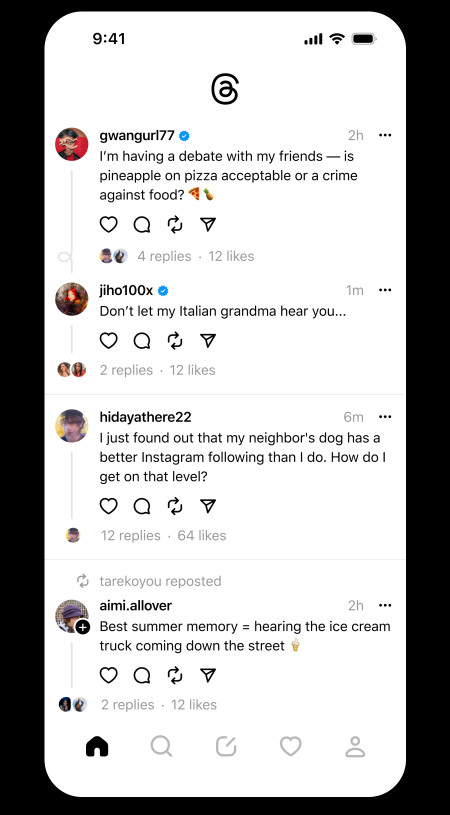Open gwangurl77's profile picture
The width and height of the screenshot is (450, 815).
tap(72, 144)
